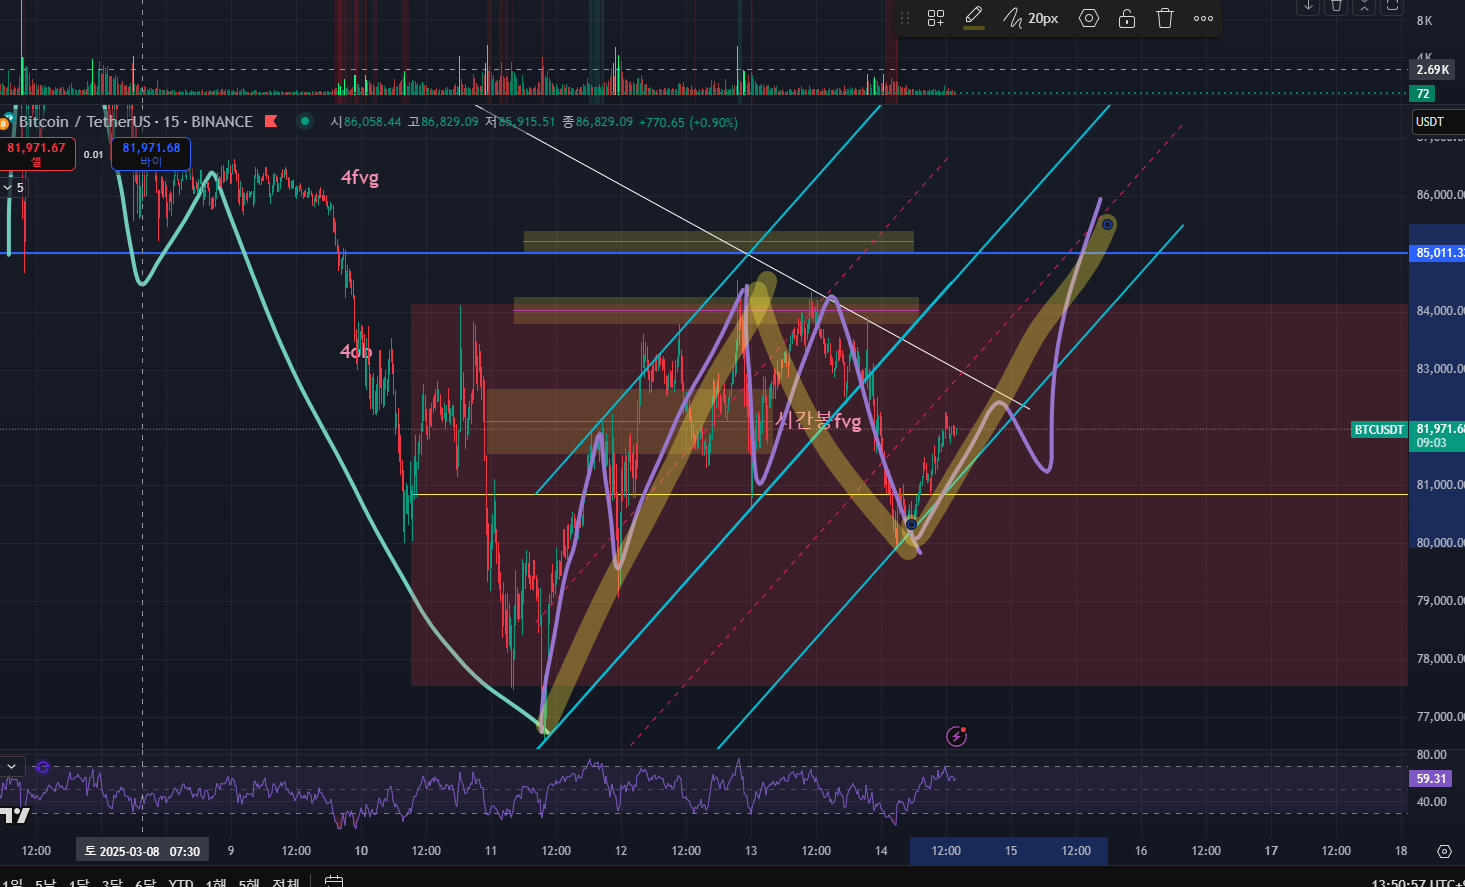Toggle lock on selected drawing
The image size is (1465, 887).
point(1127,18)
